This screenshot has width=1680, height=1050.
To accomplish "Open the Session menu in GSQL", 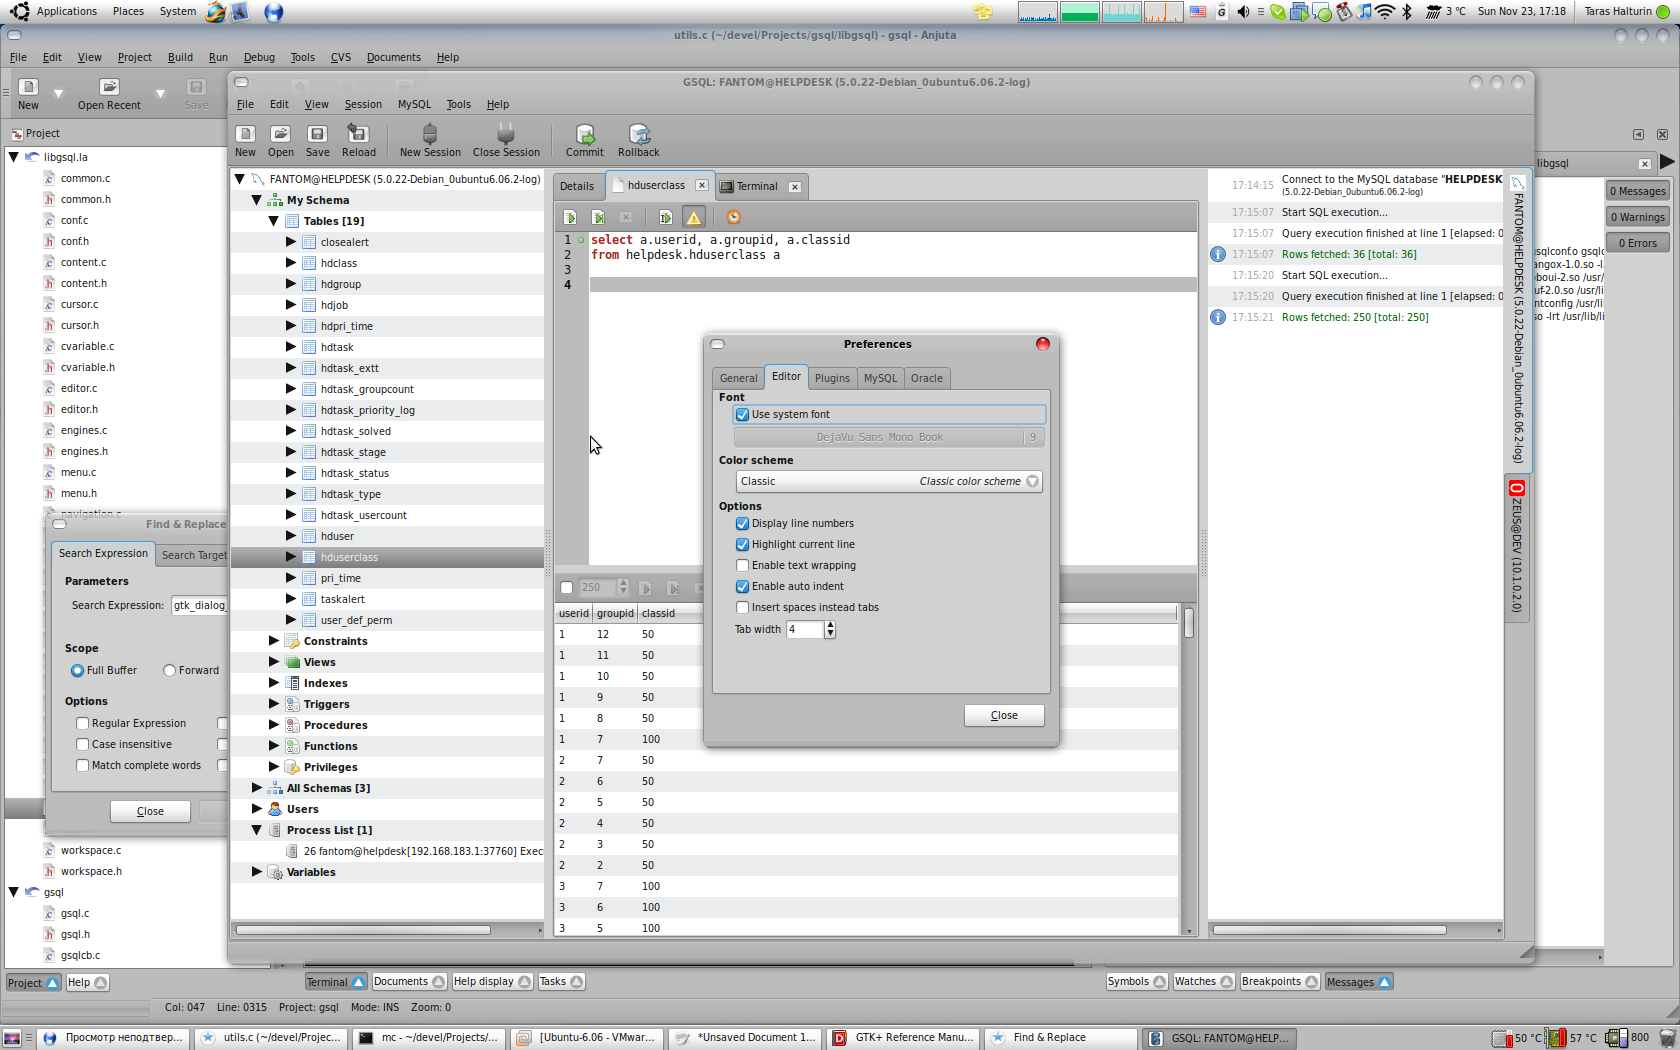I will tap(363, 104).
